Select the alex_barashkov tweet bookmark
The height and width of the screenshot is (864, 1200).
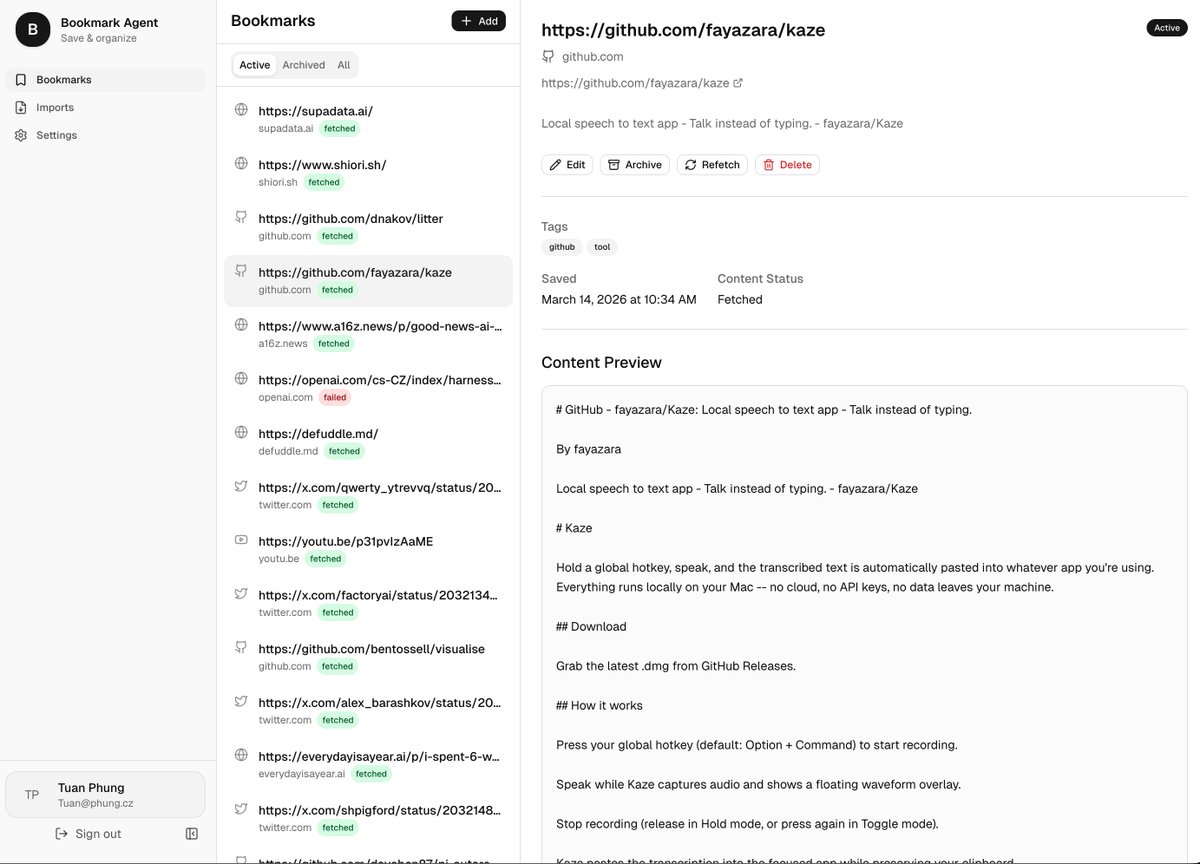[368, 711]
